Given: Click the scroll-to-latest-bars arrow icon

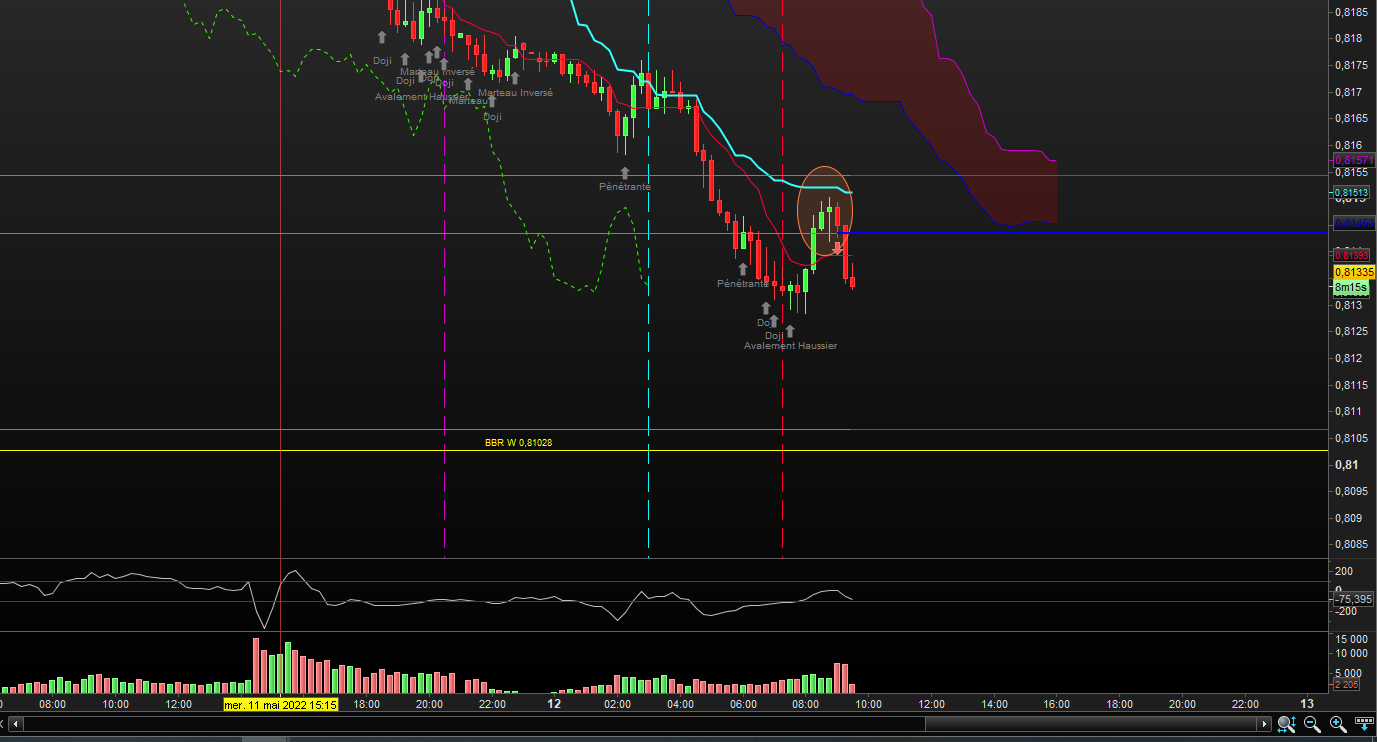Looking at the screenshot, I should click(1363, 723).
